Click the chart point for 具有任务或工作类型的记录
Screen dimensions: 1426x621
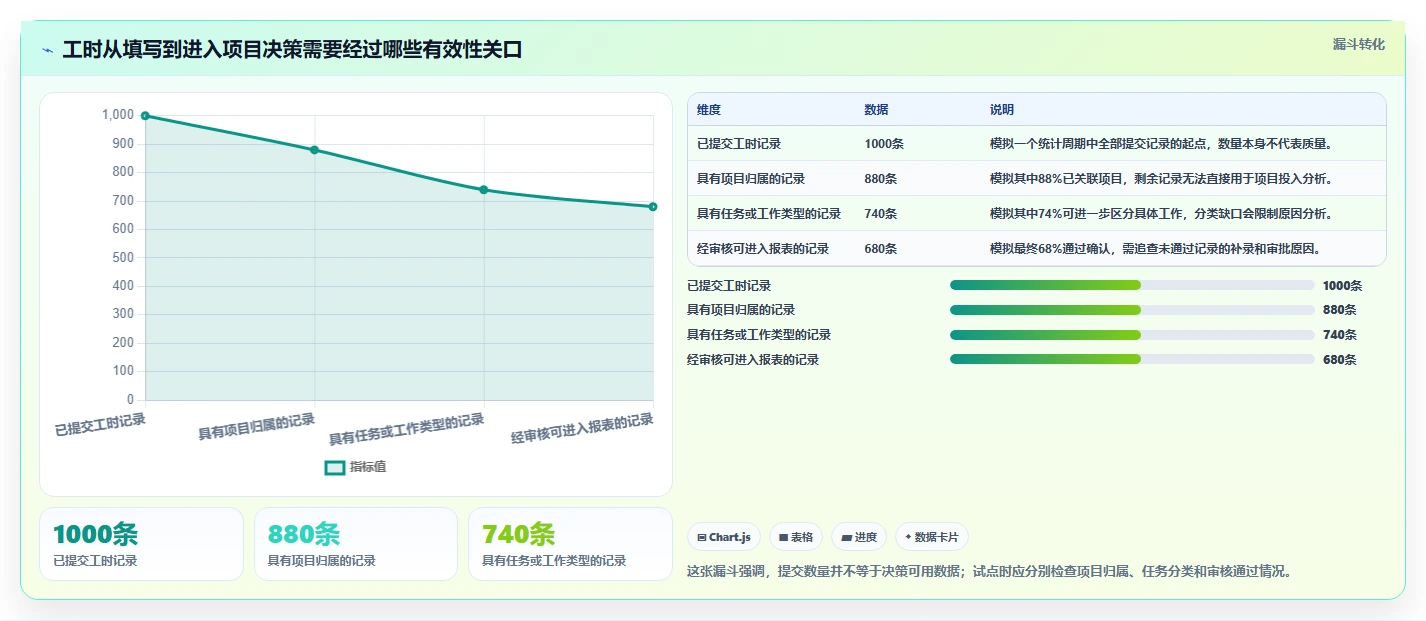[x=484, y=190]
